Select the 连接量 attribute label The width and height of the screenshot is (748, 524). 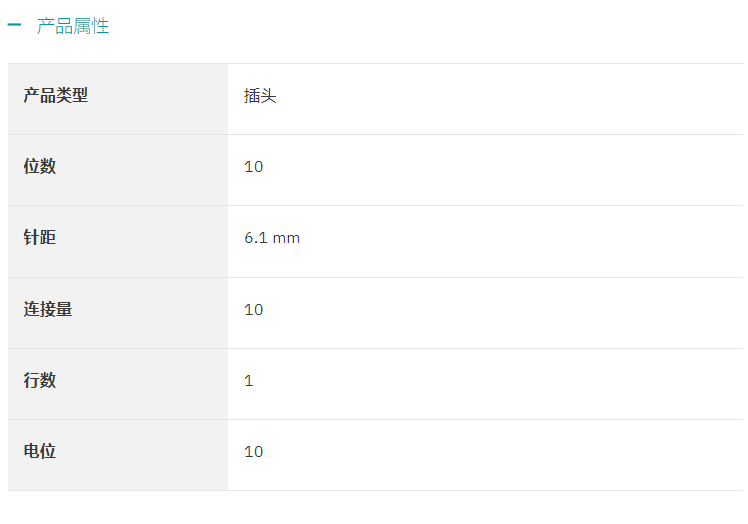pos(48,309)
